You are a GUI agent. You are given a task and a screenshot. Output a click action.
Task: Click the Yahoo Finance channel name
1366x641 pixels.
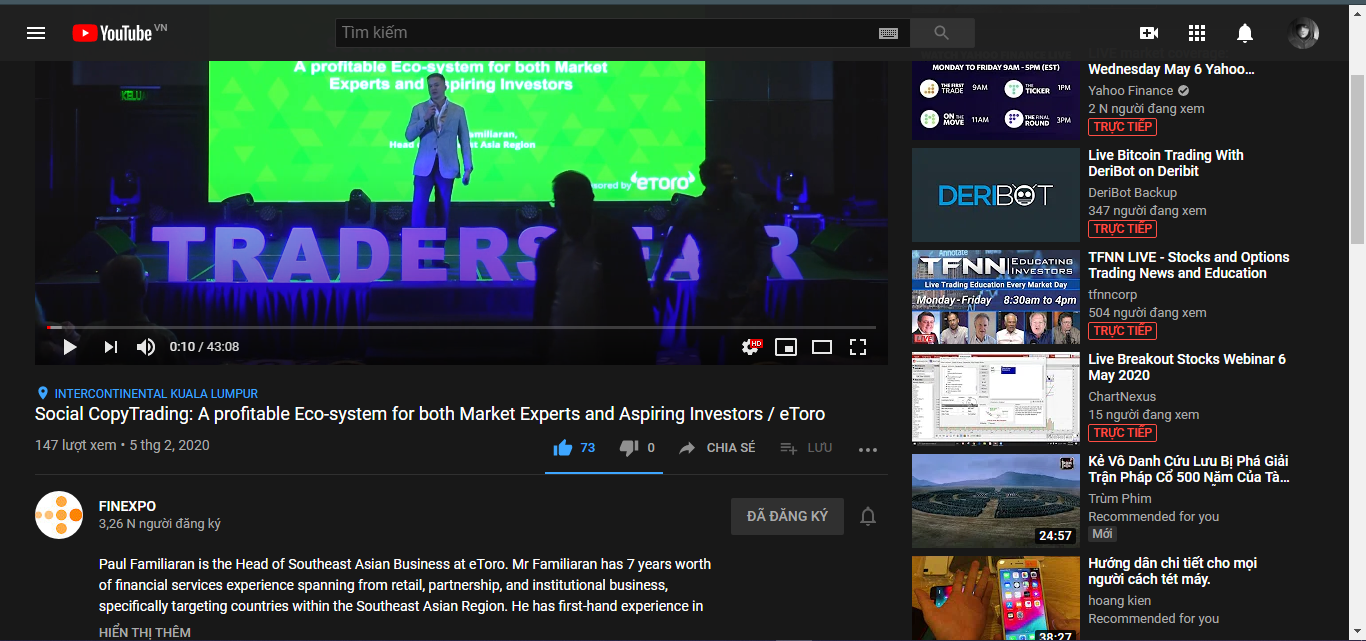coord(1131,91)
